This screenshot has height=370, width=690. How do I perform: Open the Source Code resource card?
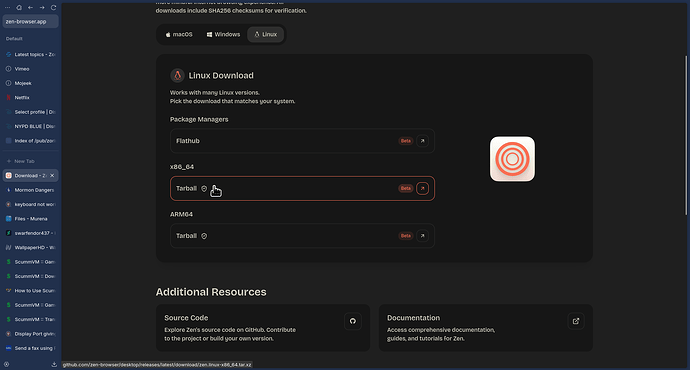263,328
